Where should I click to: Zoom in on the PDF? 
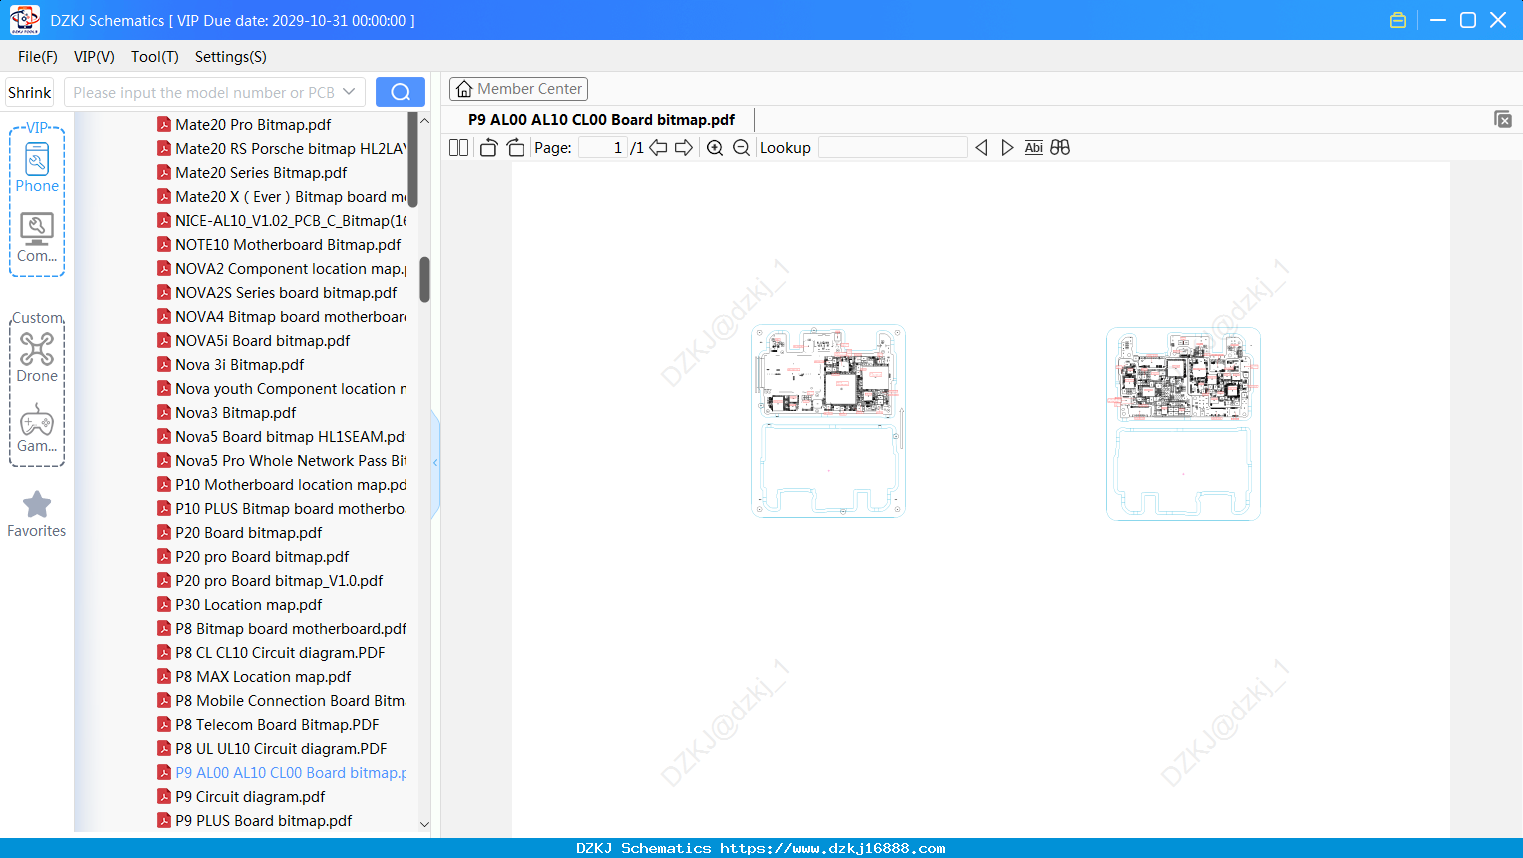tap(715, 148)
